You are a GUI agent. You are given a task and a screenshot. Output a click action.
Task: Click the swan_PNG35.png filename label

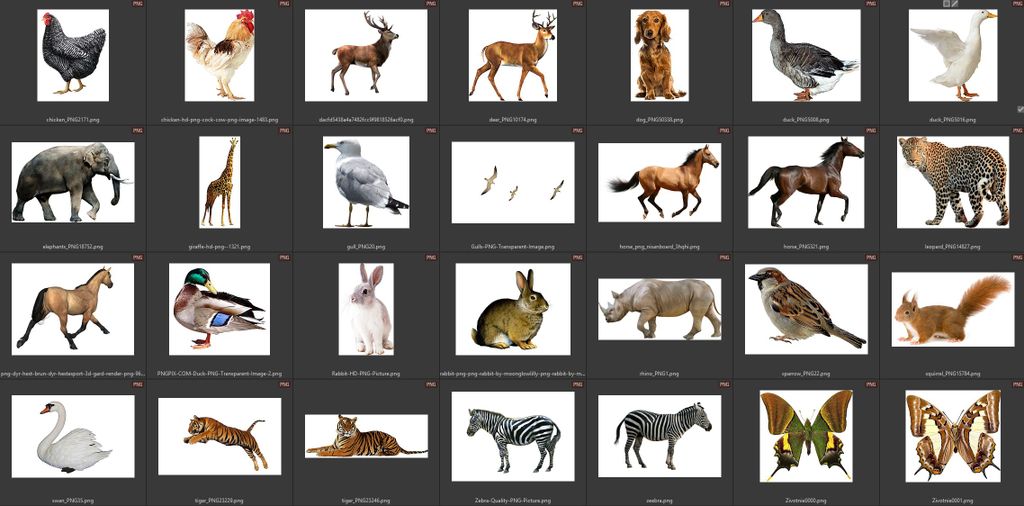[73, 500]
